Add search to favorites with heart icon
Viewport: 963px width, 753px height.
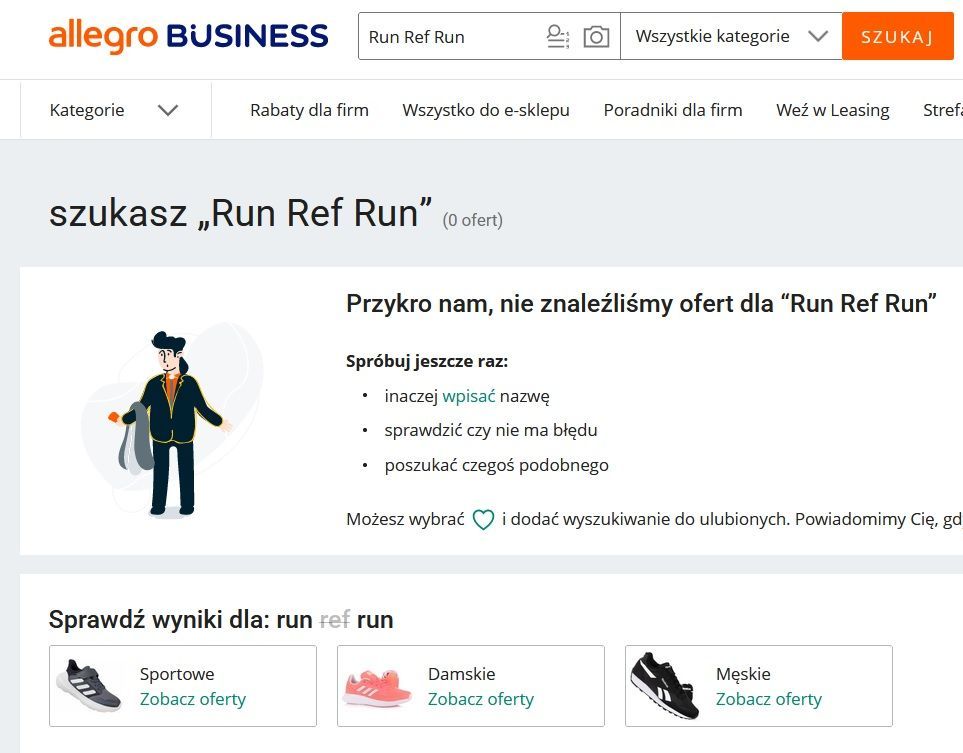483,520
